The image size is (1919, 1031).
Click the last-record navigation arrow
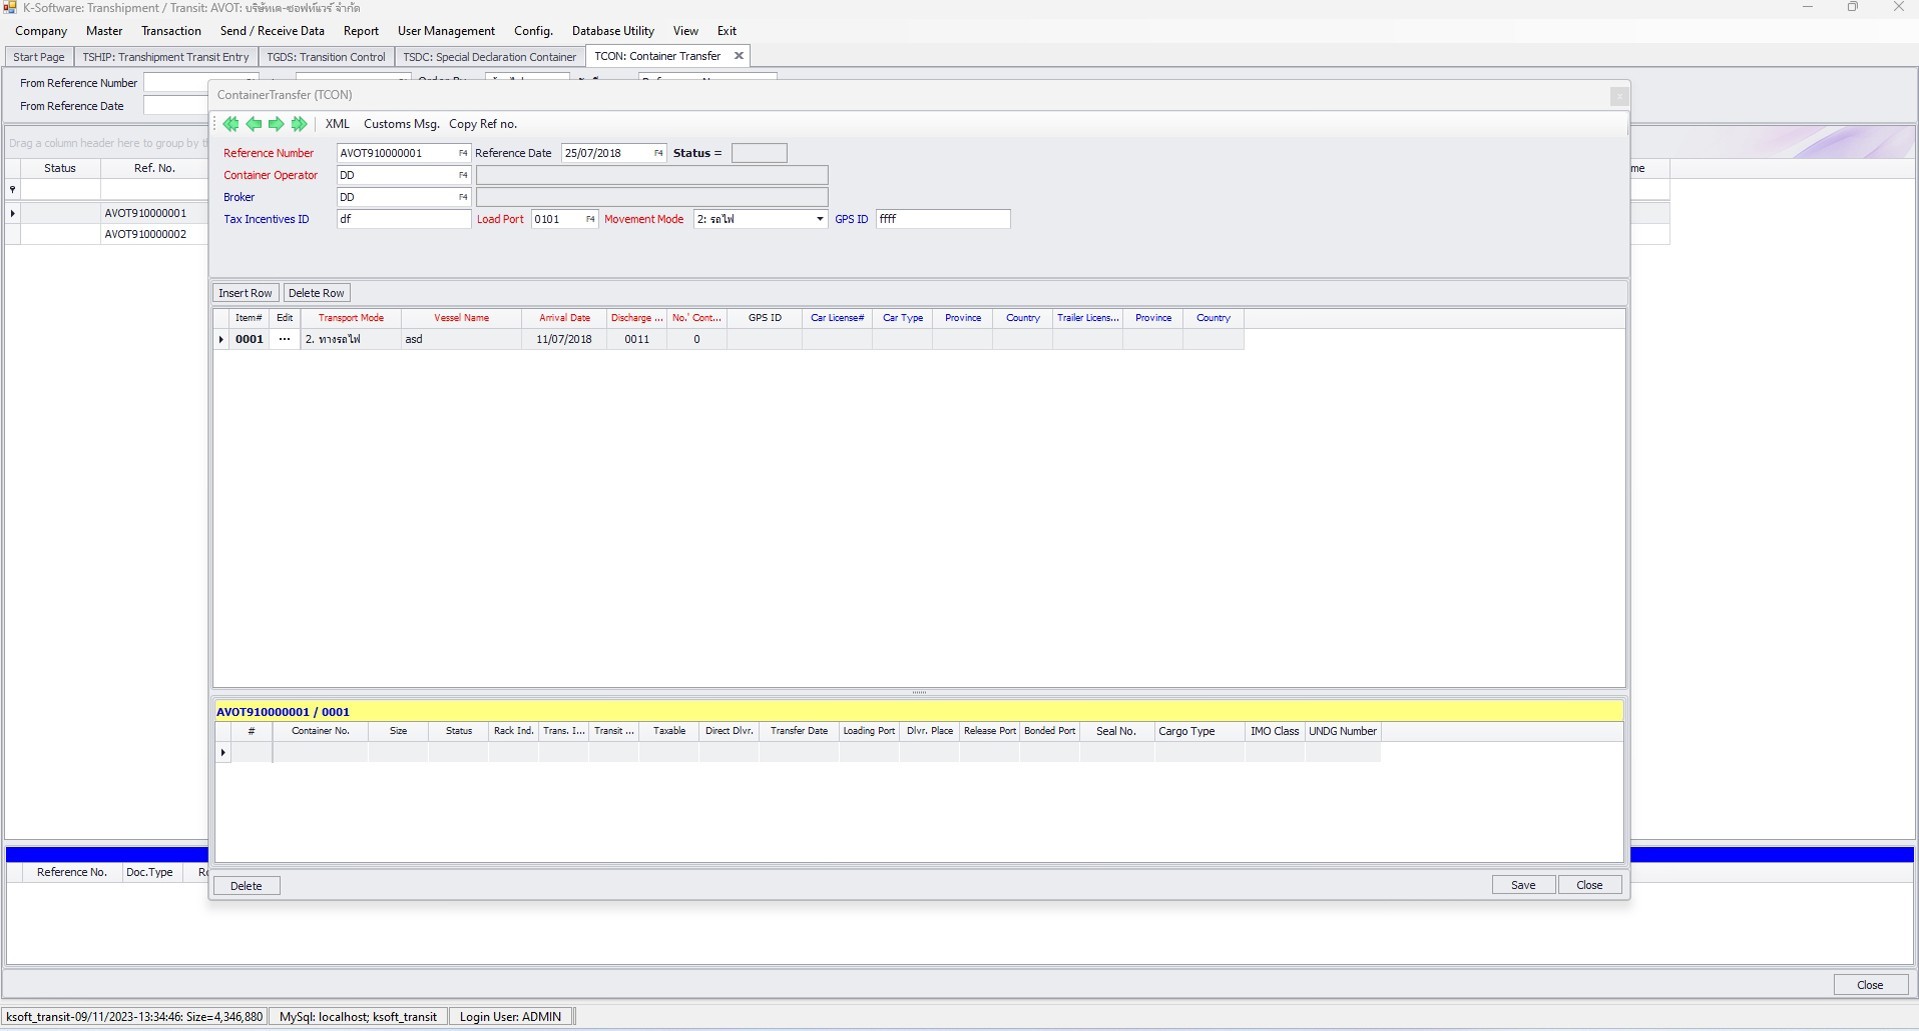click(299, 124)
